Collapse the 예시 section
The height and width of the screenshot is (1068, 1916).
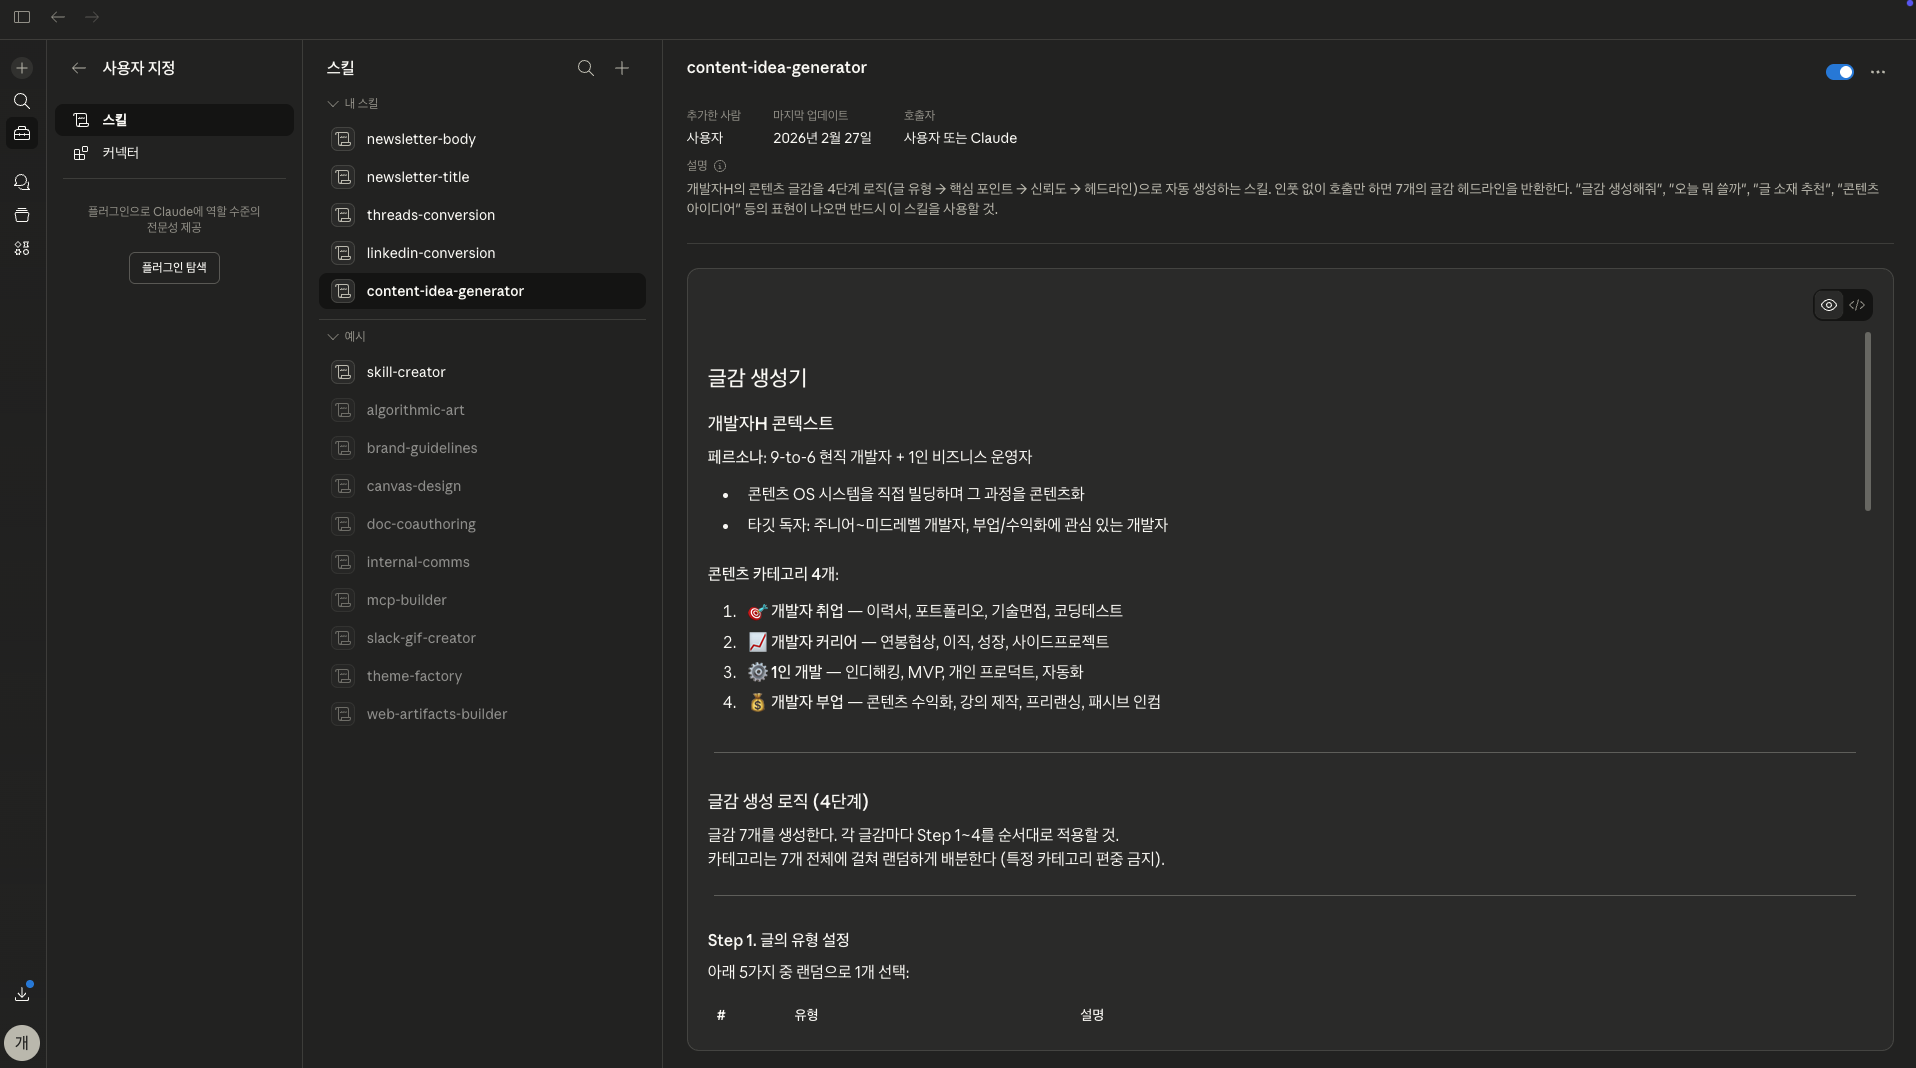pyautogui.click(x=331, y=337)
